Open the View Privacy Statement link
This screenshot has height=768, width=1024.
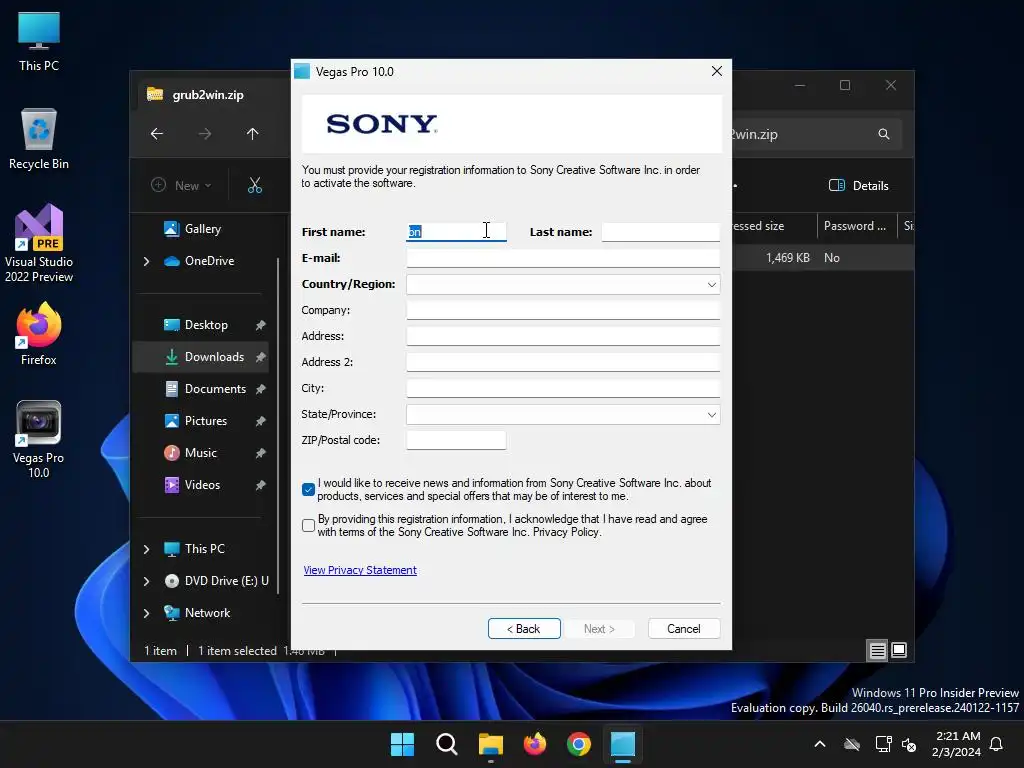(360, 570)
